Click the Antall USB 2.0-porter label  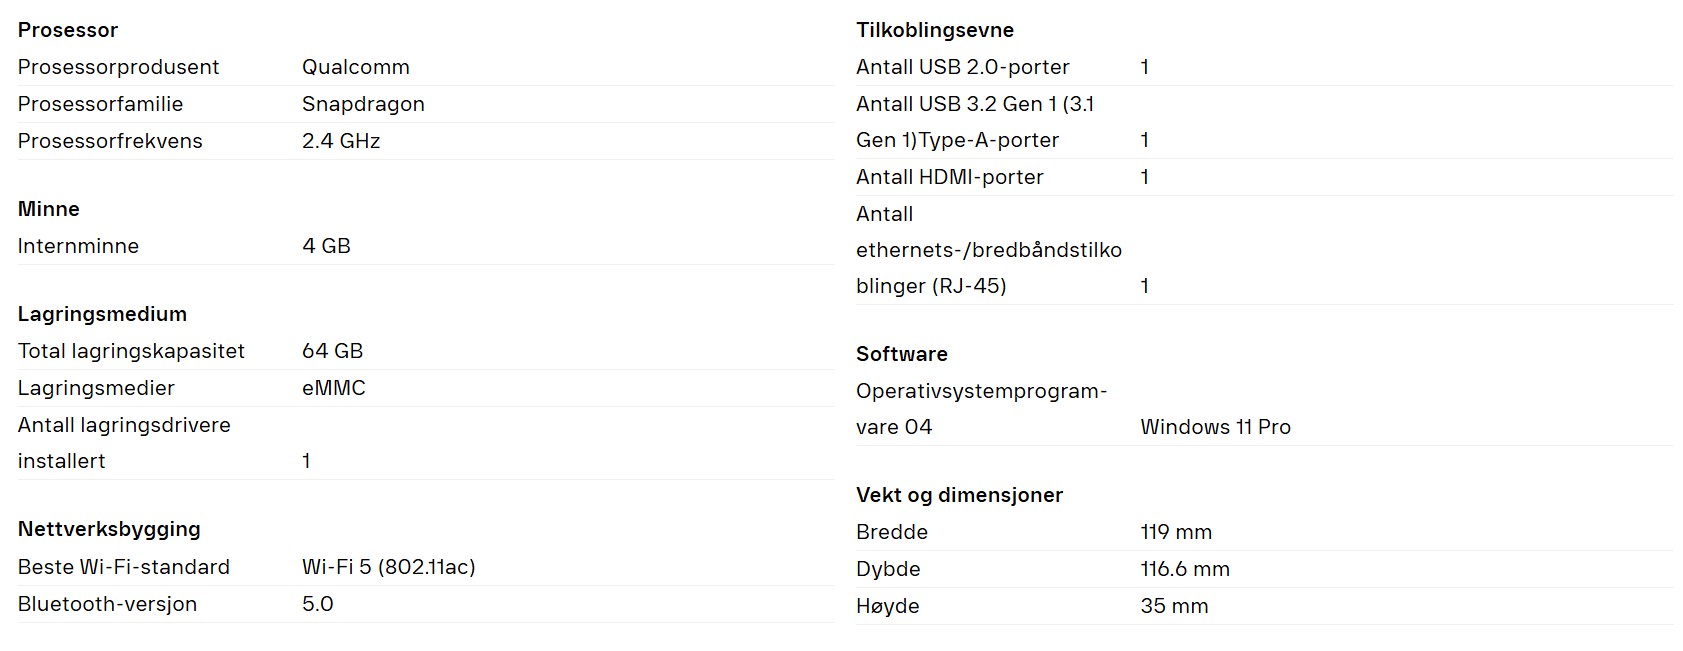962,67
